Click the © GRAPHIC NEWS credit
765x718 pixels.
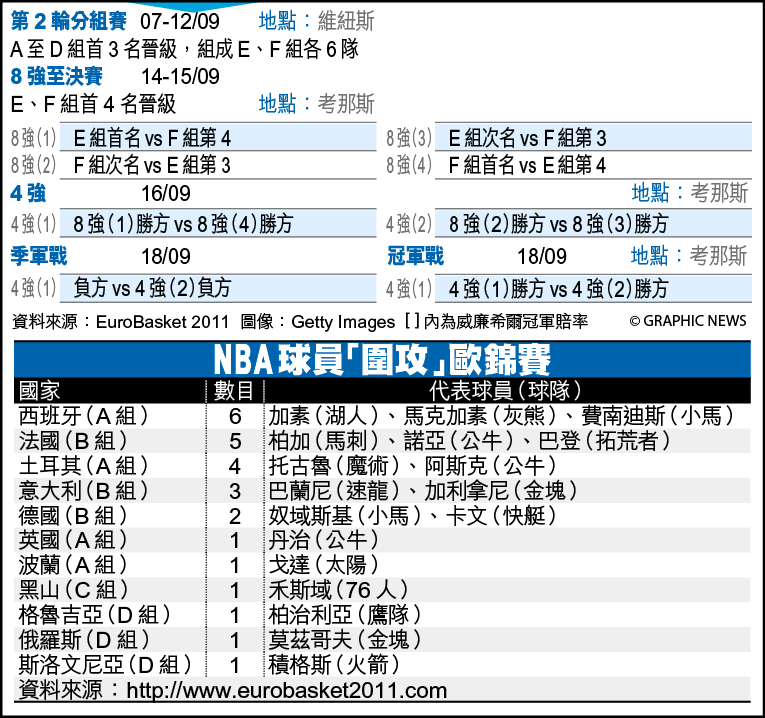pyautogui.click(x=688, y=321)
